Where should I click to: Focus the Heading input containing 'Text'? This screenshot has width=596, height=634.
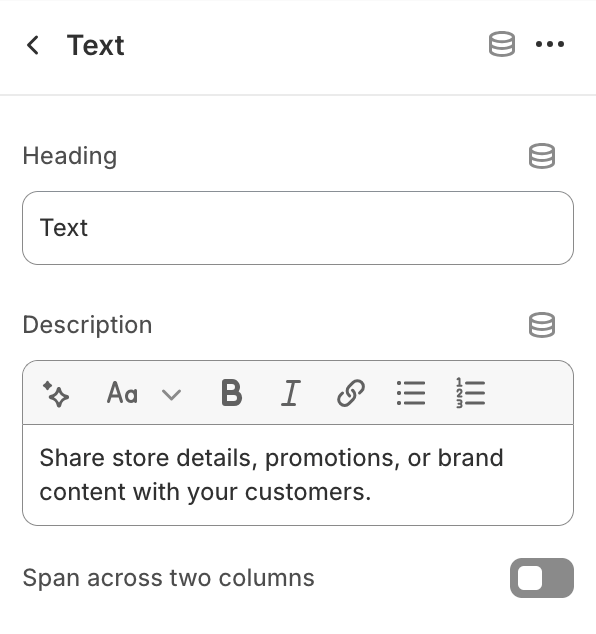tap(298, 228)
